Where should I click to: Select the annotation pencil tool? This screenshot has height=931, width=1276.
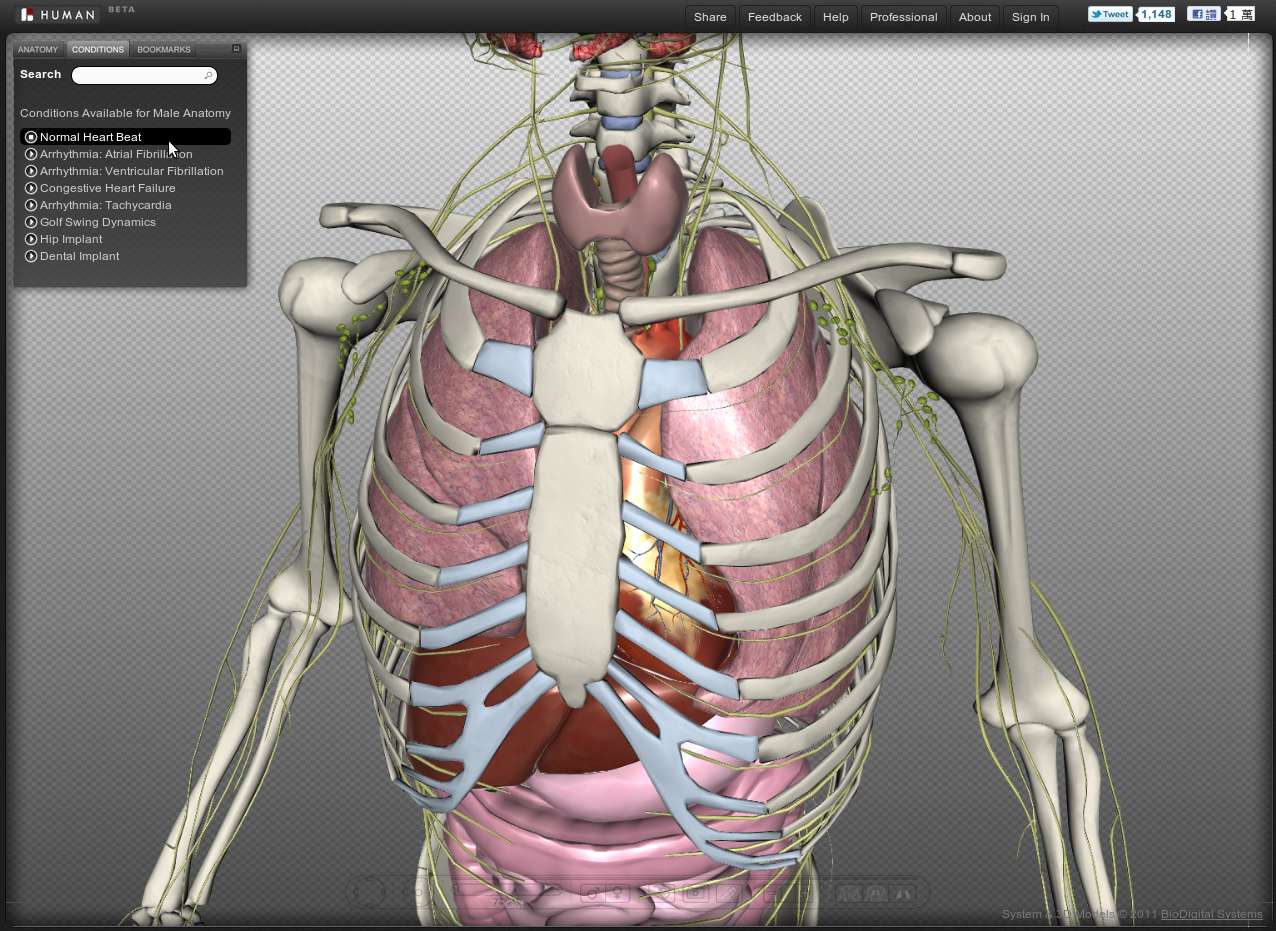click(x=728, y=892)
